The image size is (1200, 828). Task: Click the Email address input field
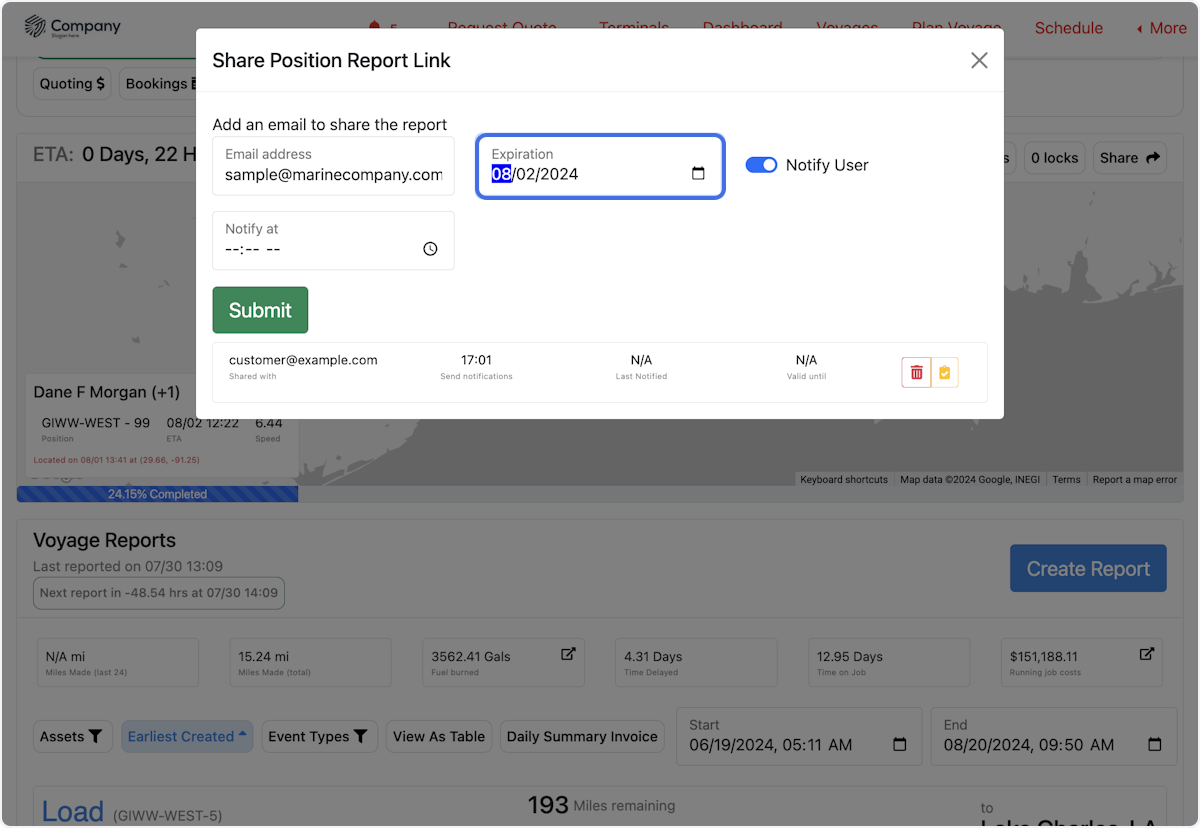coord(333,175)
